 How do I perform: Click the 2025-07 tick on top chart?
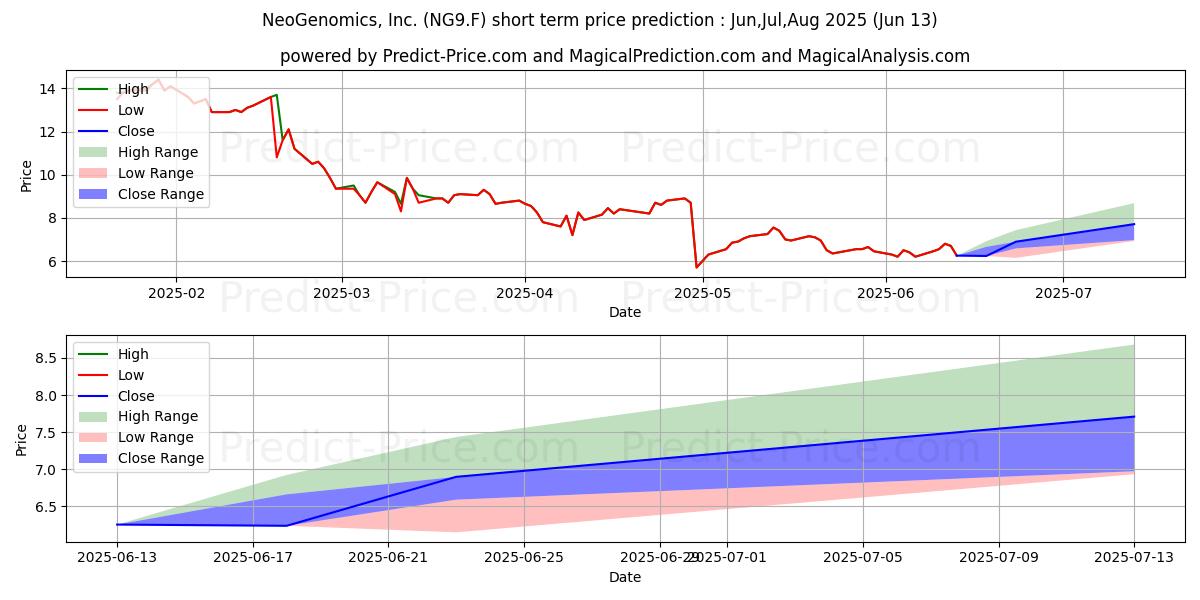point(1062,292)
